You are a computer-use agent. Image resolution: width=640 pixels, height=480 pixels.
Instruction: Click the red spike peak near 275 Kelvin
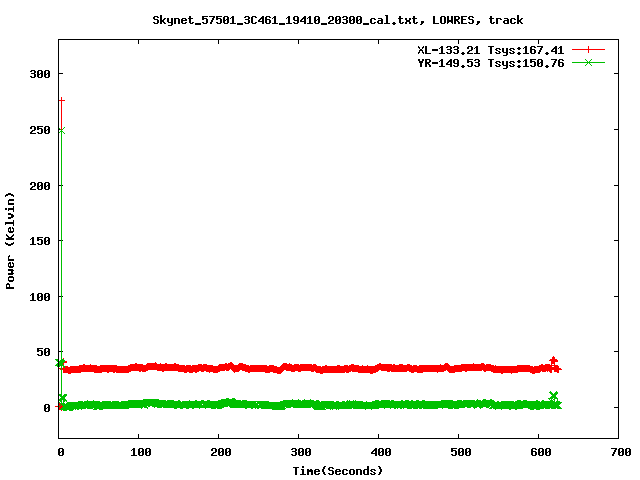[x=62, y=100]
